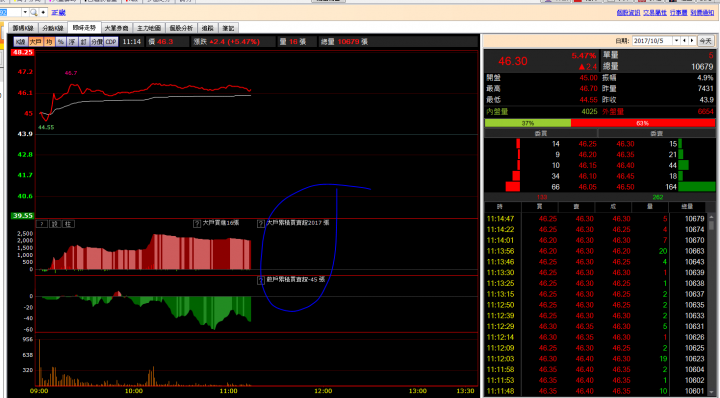
Task: Click the green 37% inner volume bar
Action: (x=528, y=123)
